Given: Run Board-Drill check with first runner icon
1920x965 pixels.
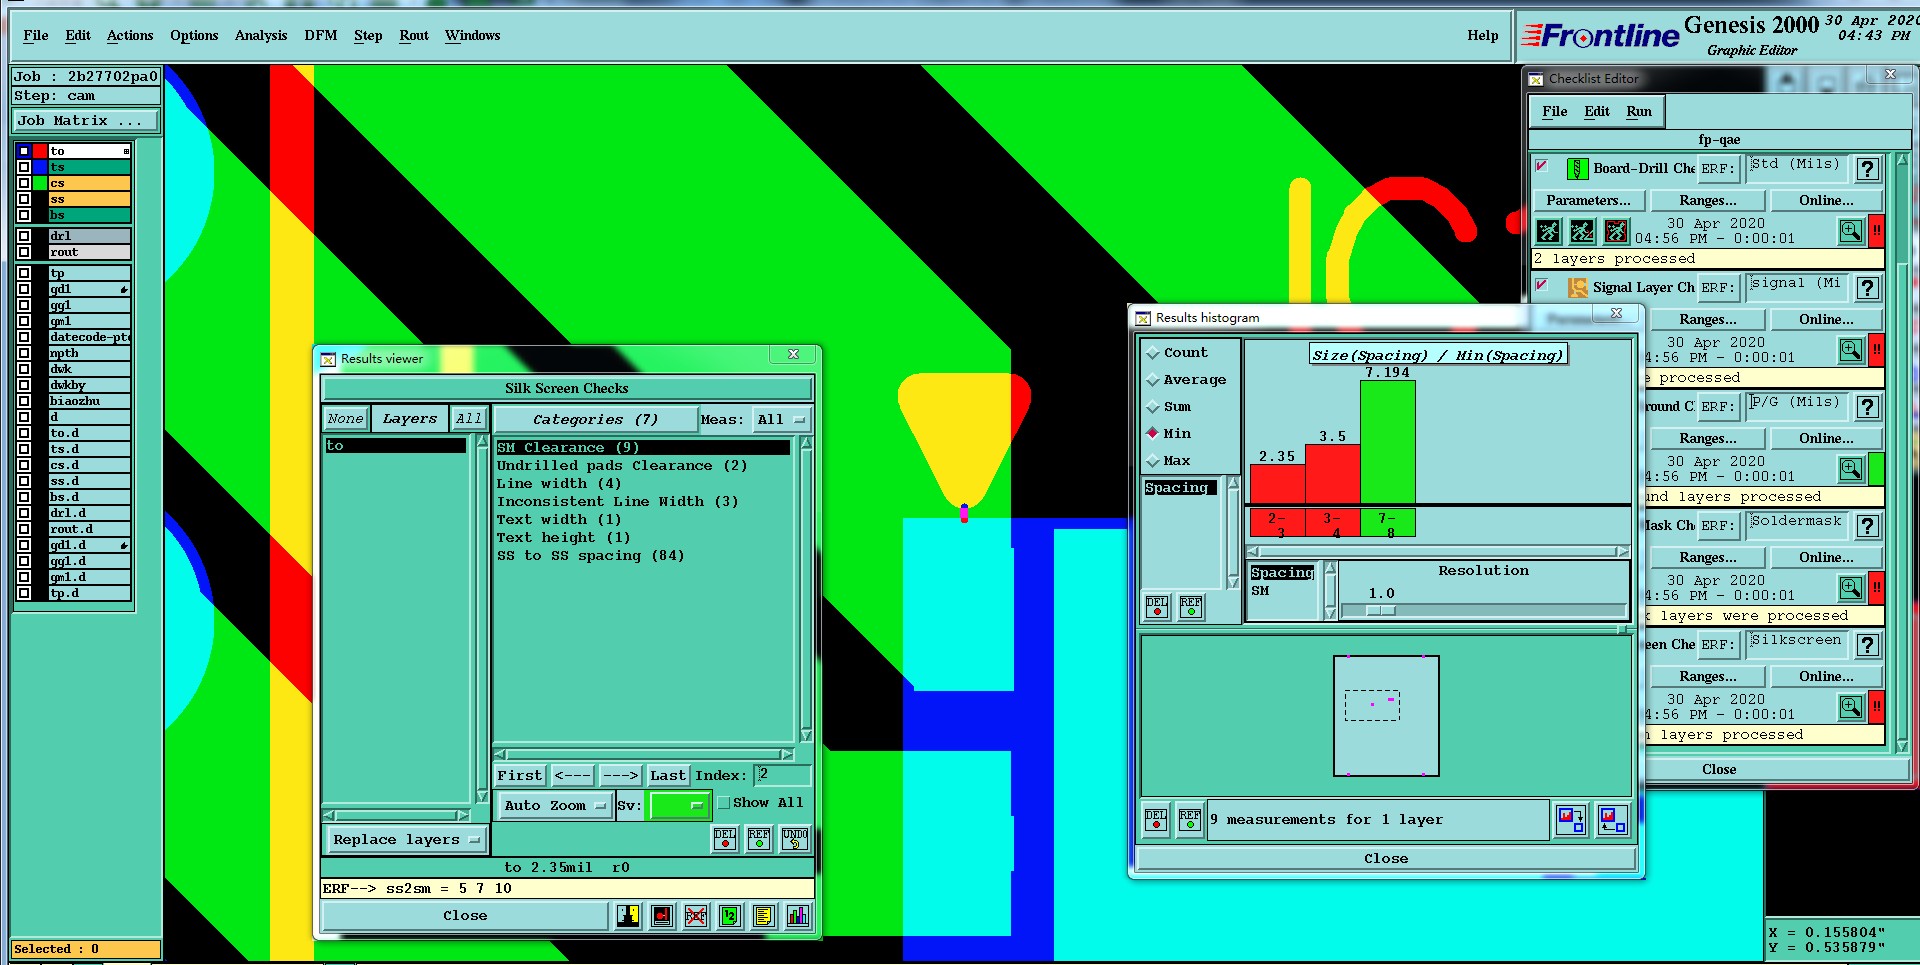Looking at the screenshot, I should pos(1549,232).
